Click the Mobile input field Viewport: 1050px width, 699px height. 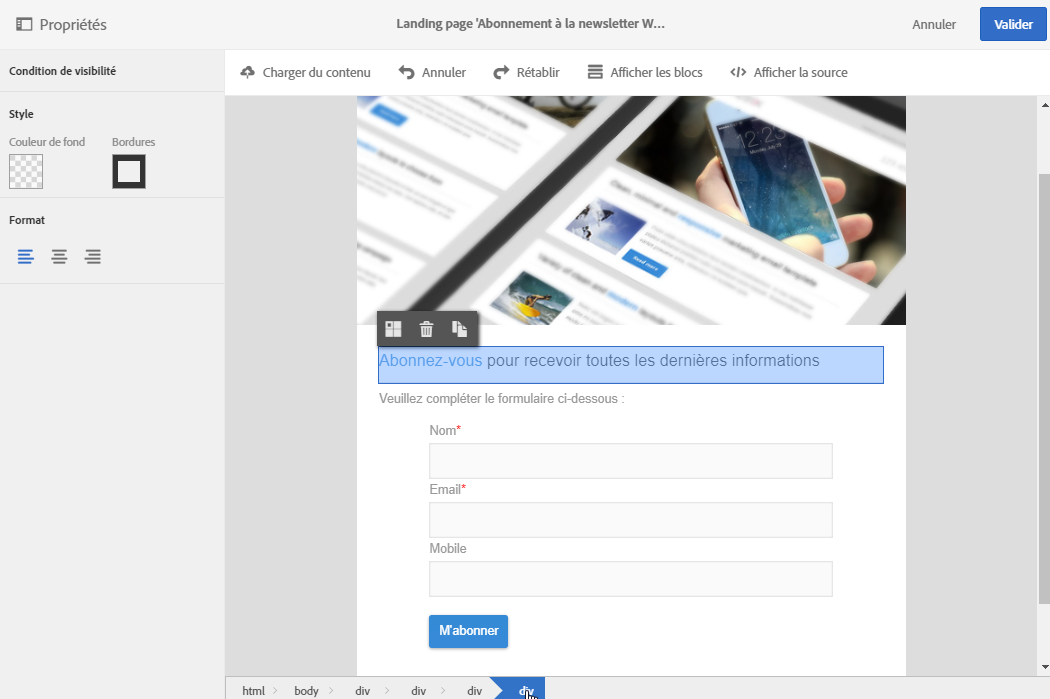[x=631, y=578]
